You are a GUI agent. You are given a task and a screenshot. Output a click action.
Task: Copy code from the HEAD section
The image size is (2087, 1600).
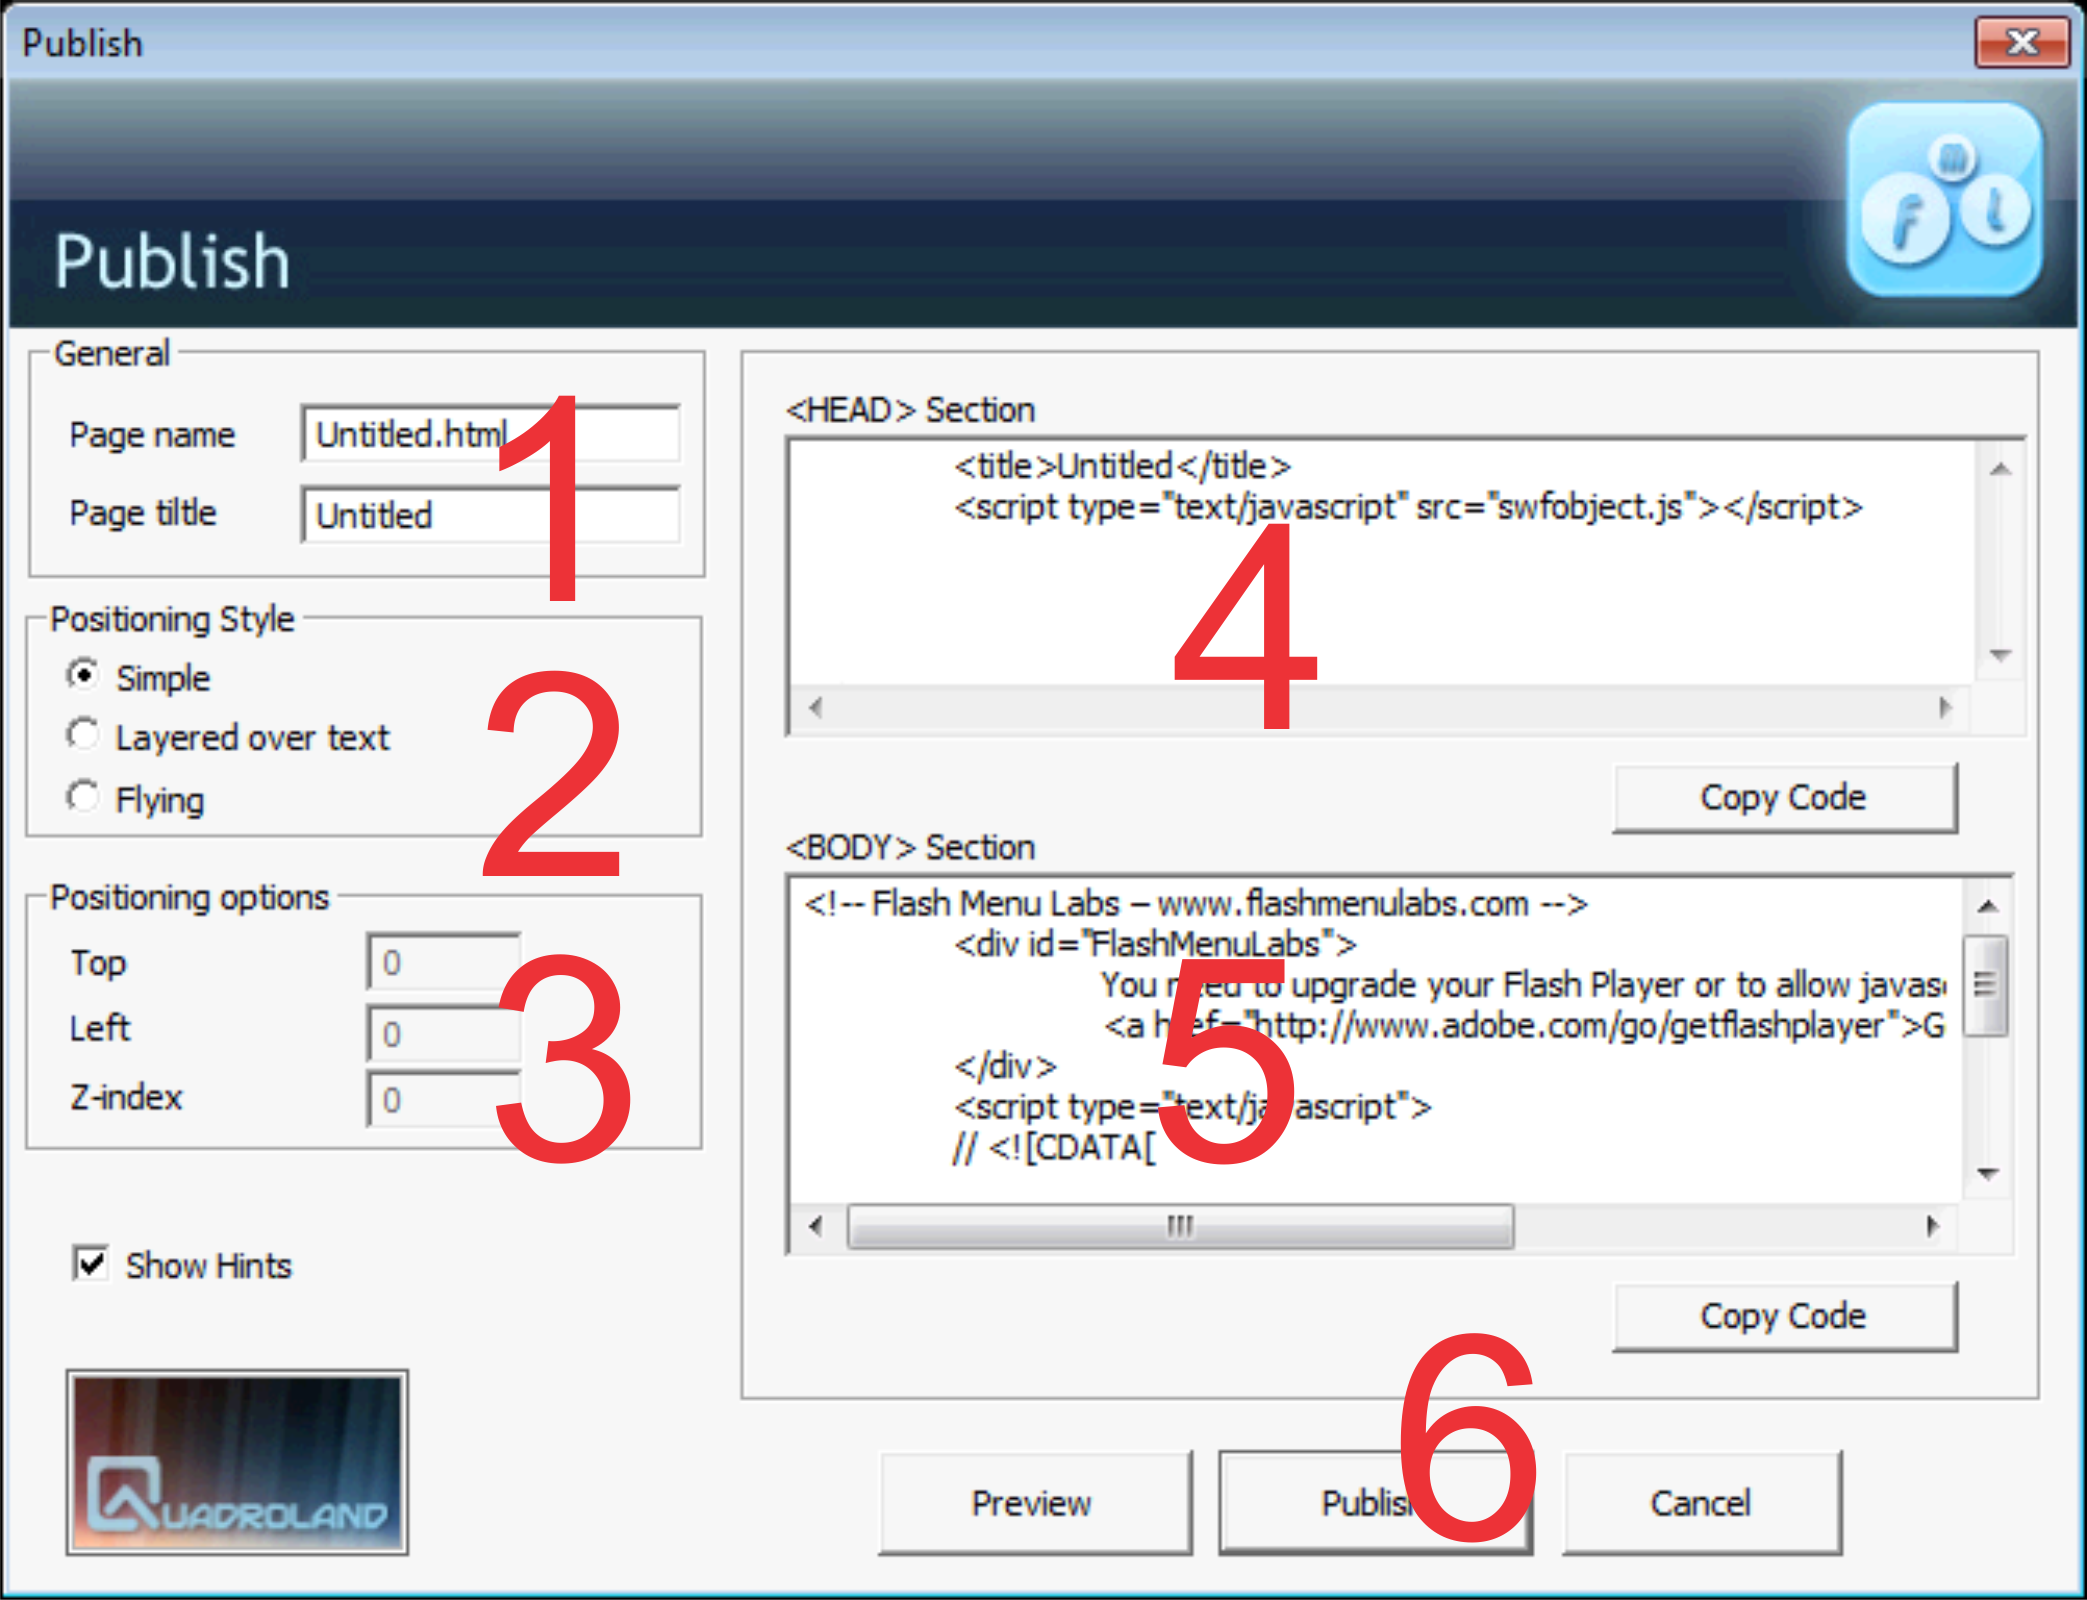pyautogui.click(x=1783, y=797)
